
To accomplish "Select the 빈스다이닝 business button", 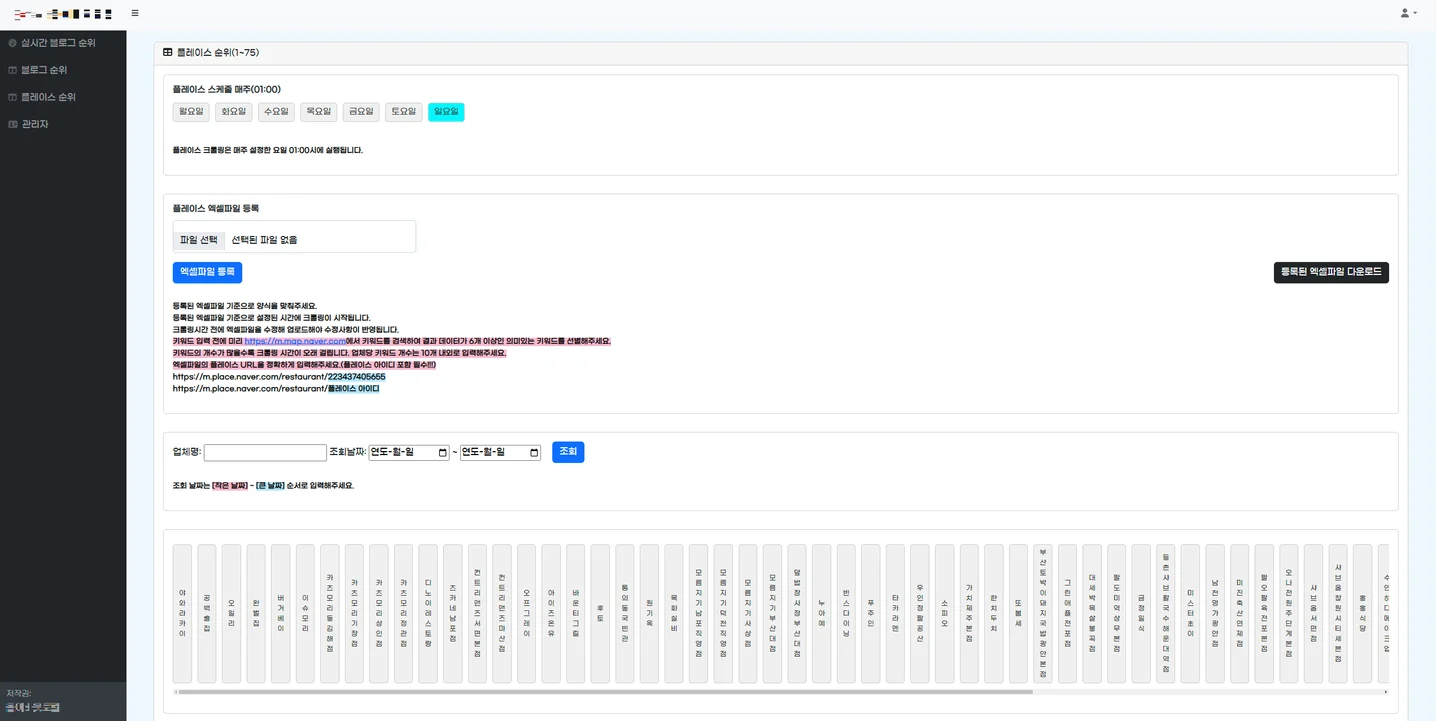I will coord(846,614).
